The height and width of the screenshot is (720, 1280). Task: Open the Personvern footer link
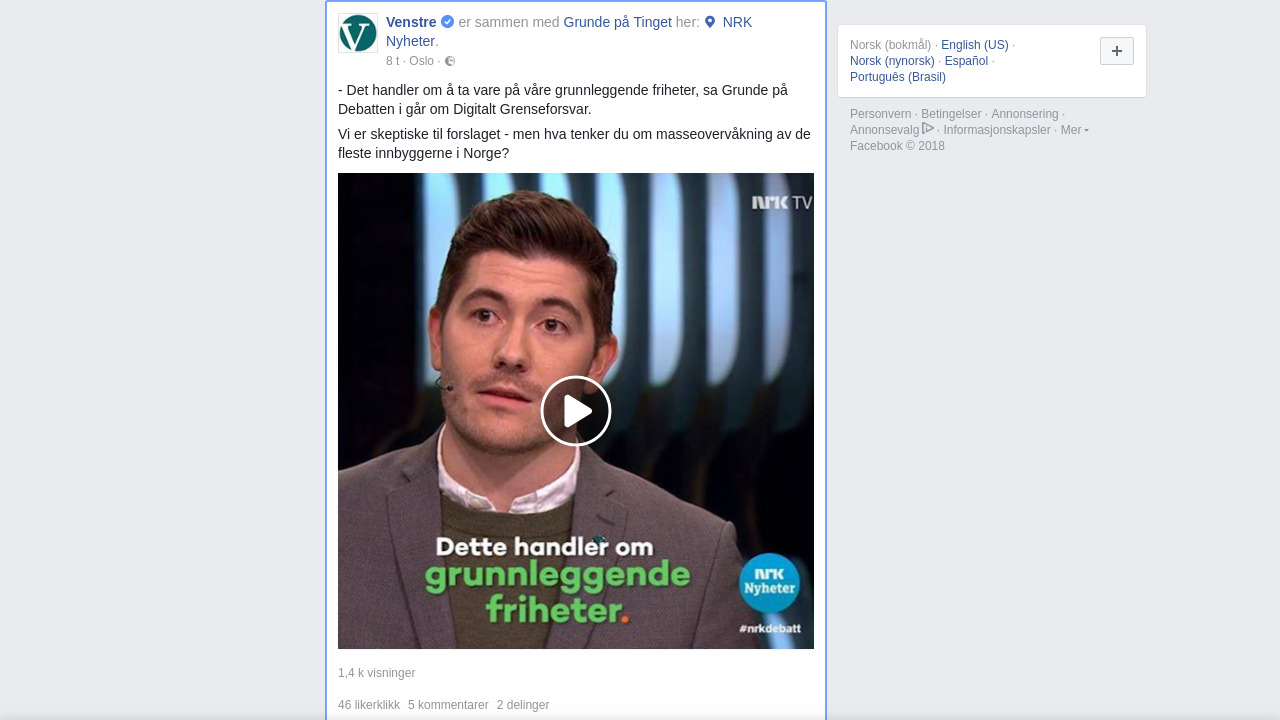[881, 114]
